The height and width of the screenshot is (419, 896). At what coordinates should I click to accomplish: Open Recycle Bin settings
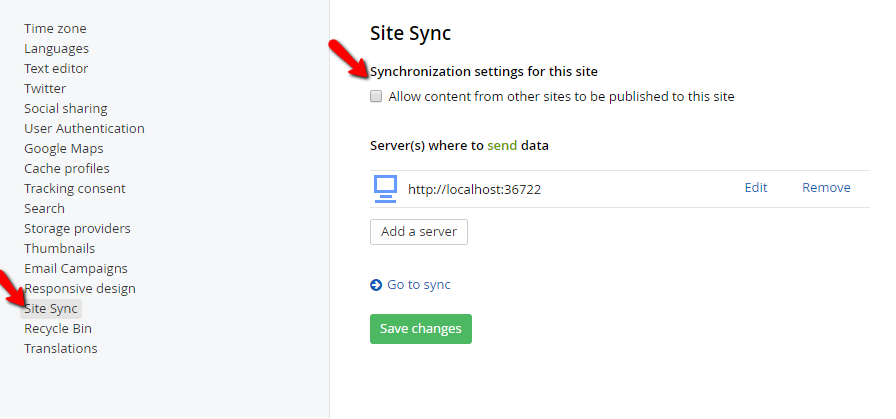pos(58,329)
